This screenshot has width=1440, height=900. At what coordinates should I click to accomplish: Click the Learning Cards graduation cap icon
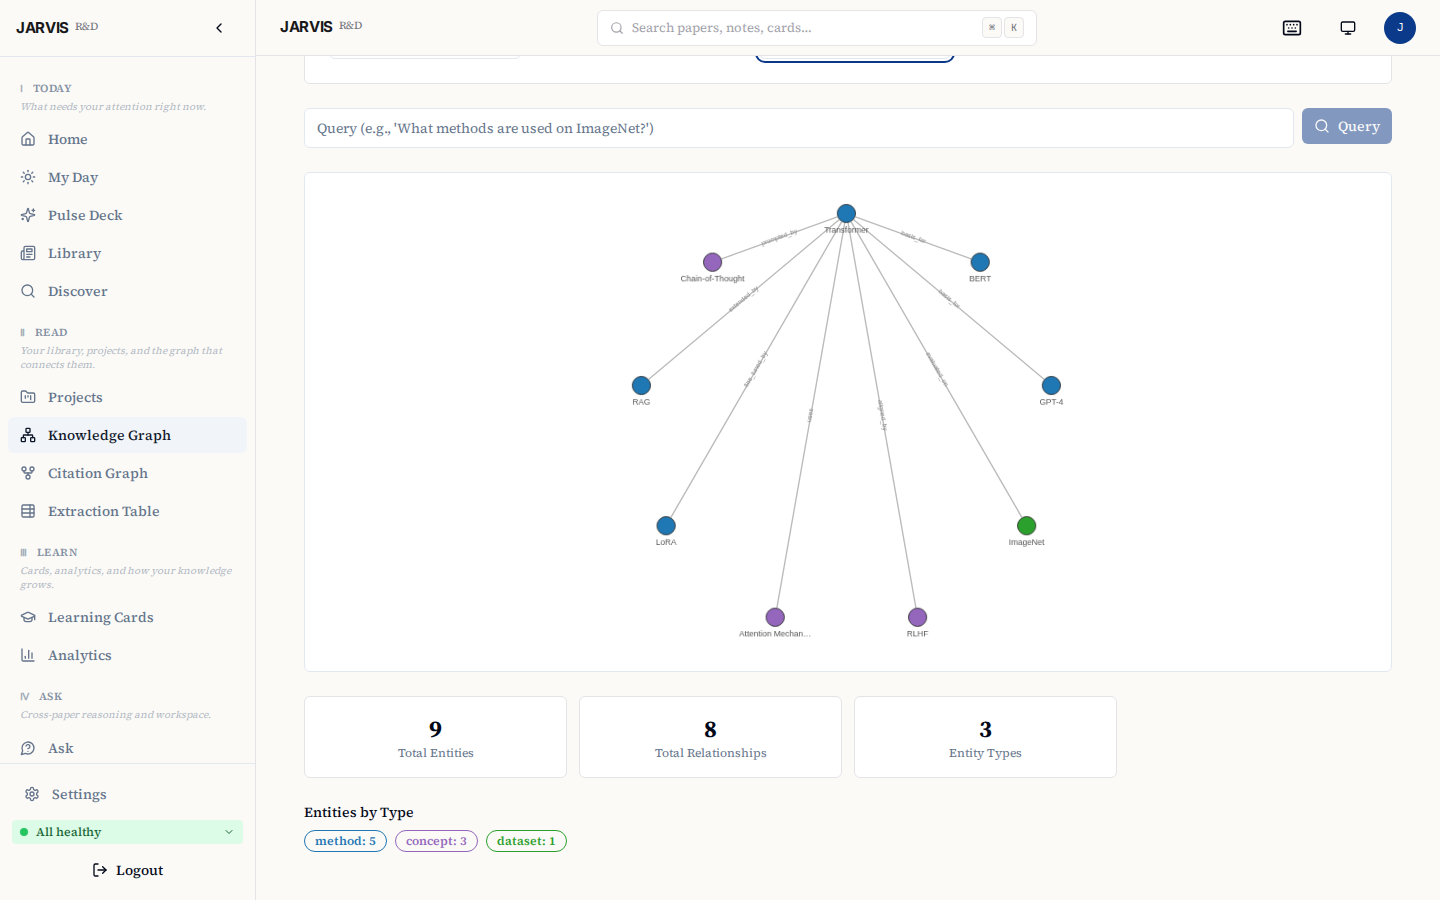(x=28, y=617)
